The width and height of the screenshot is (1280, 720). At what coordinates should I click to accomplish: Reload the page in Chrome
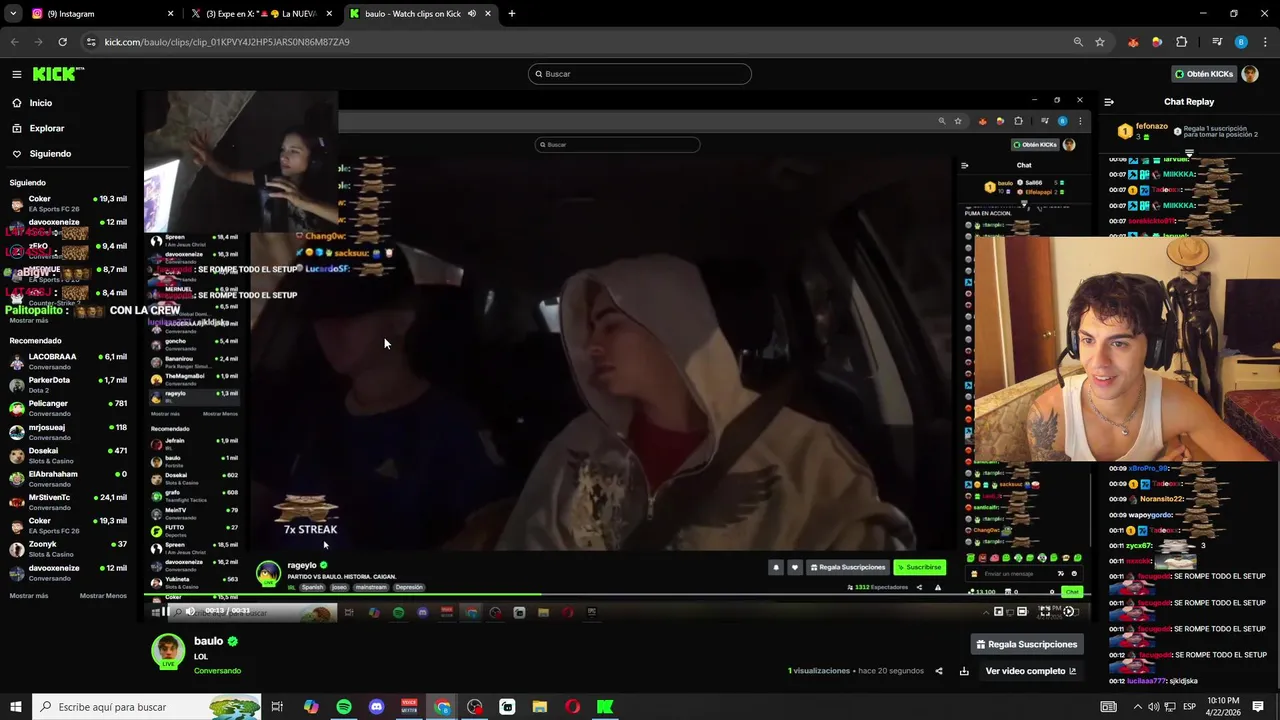(x=62, y=42)
